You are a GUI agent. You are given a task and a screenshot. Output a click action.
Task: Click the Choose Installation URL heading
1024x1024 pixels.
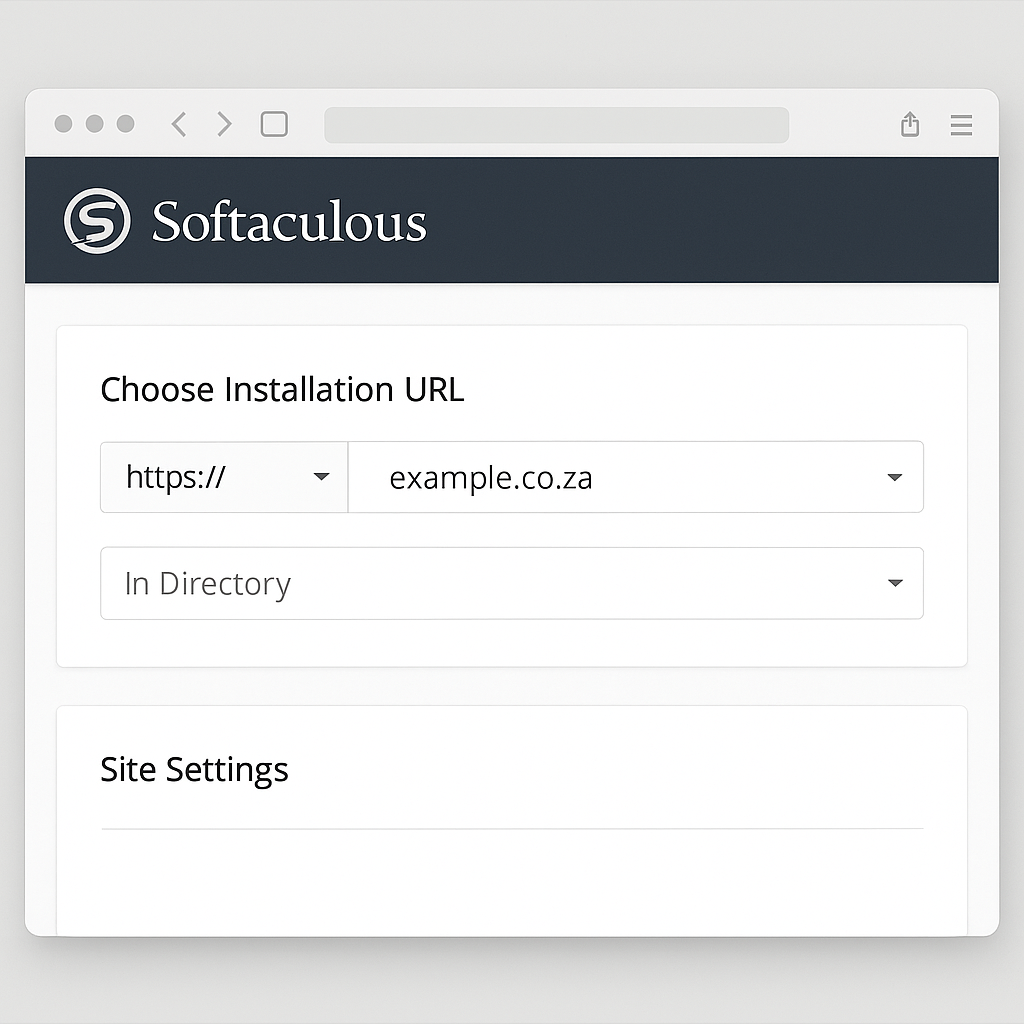click(282, 389)
